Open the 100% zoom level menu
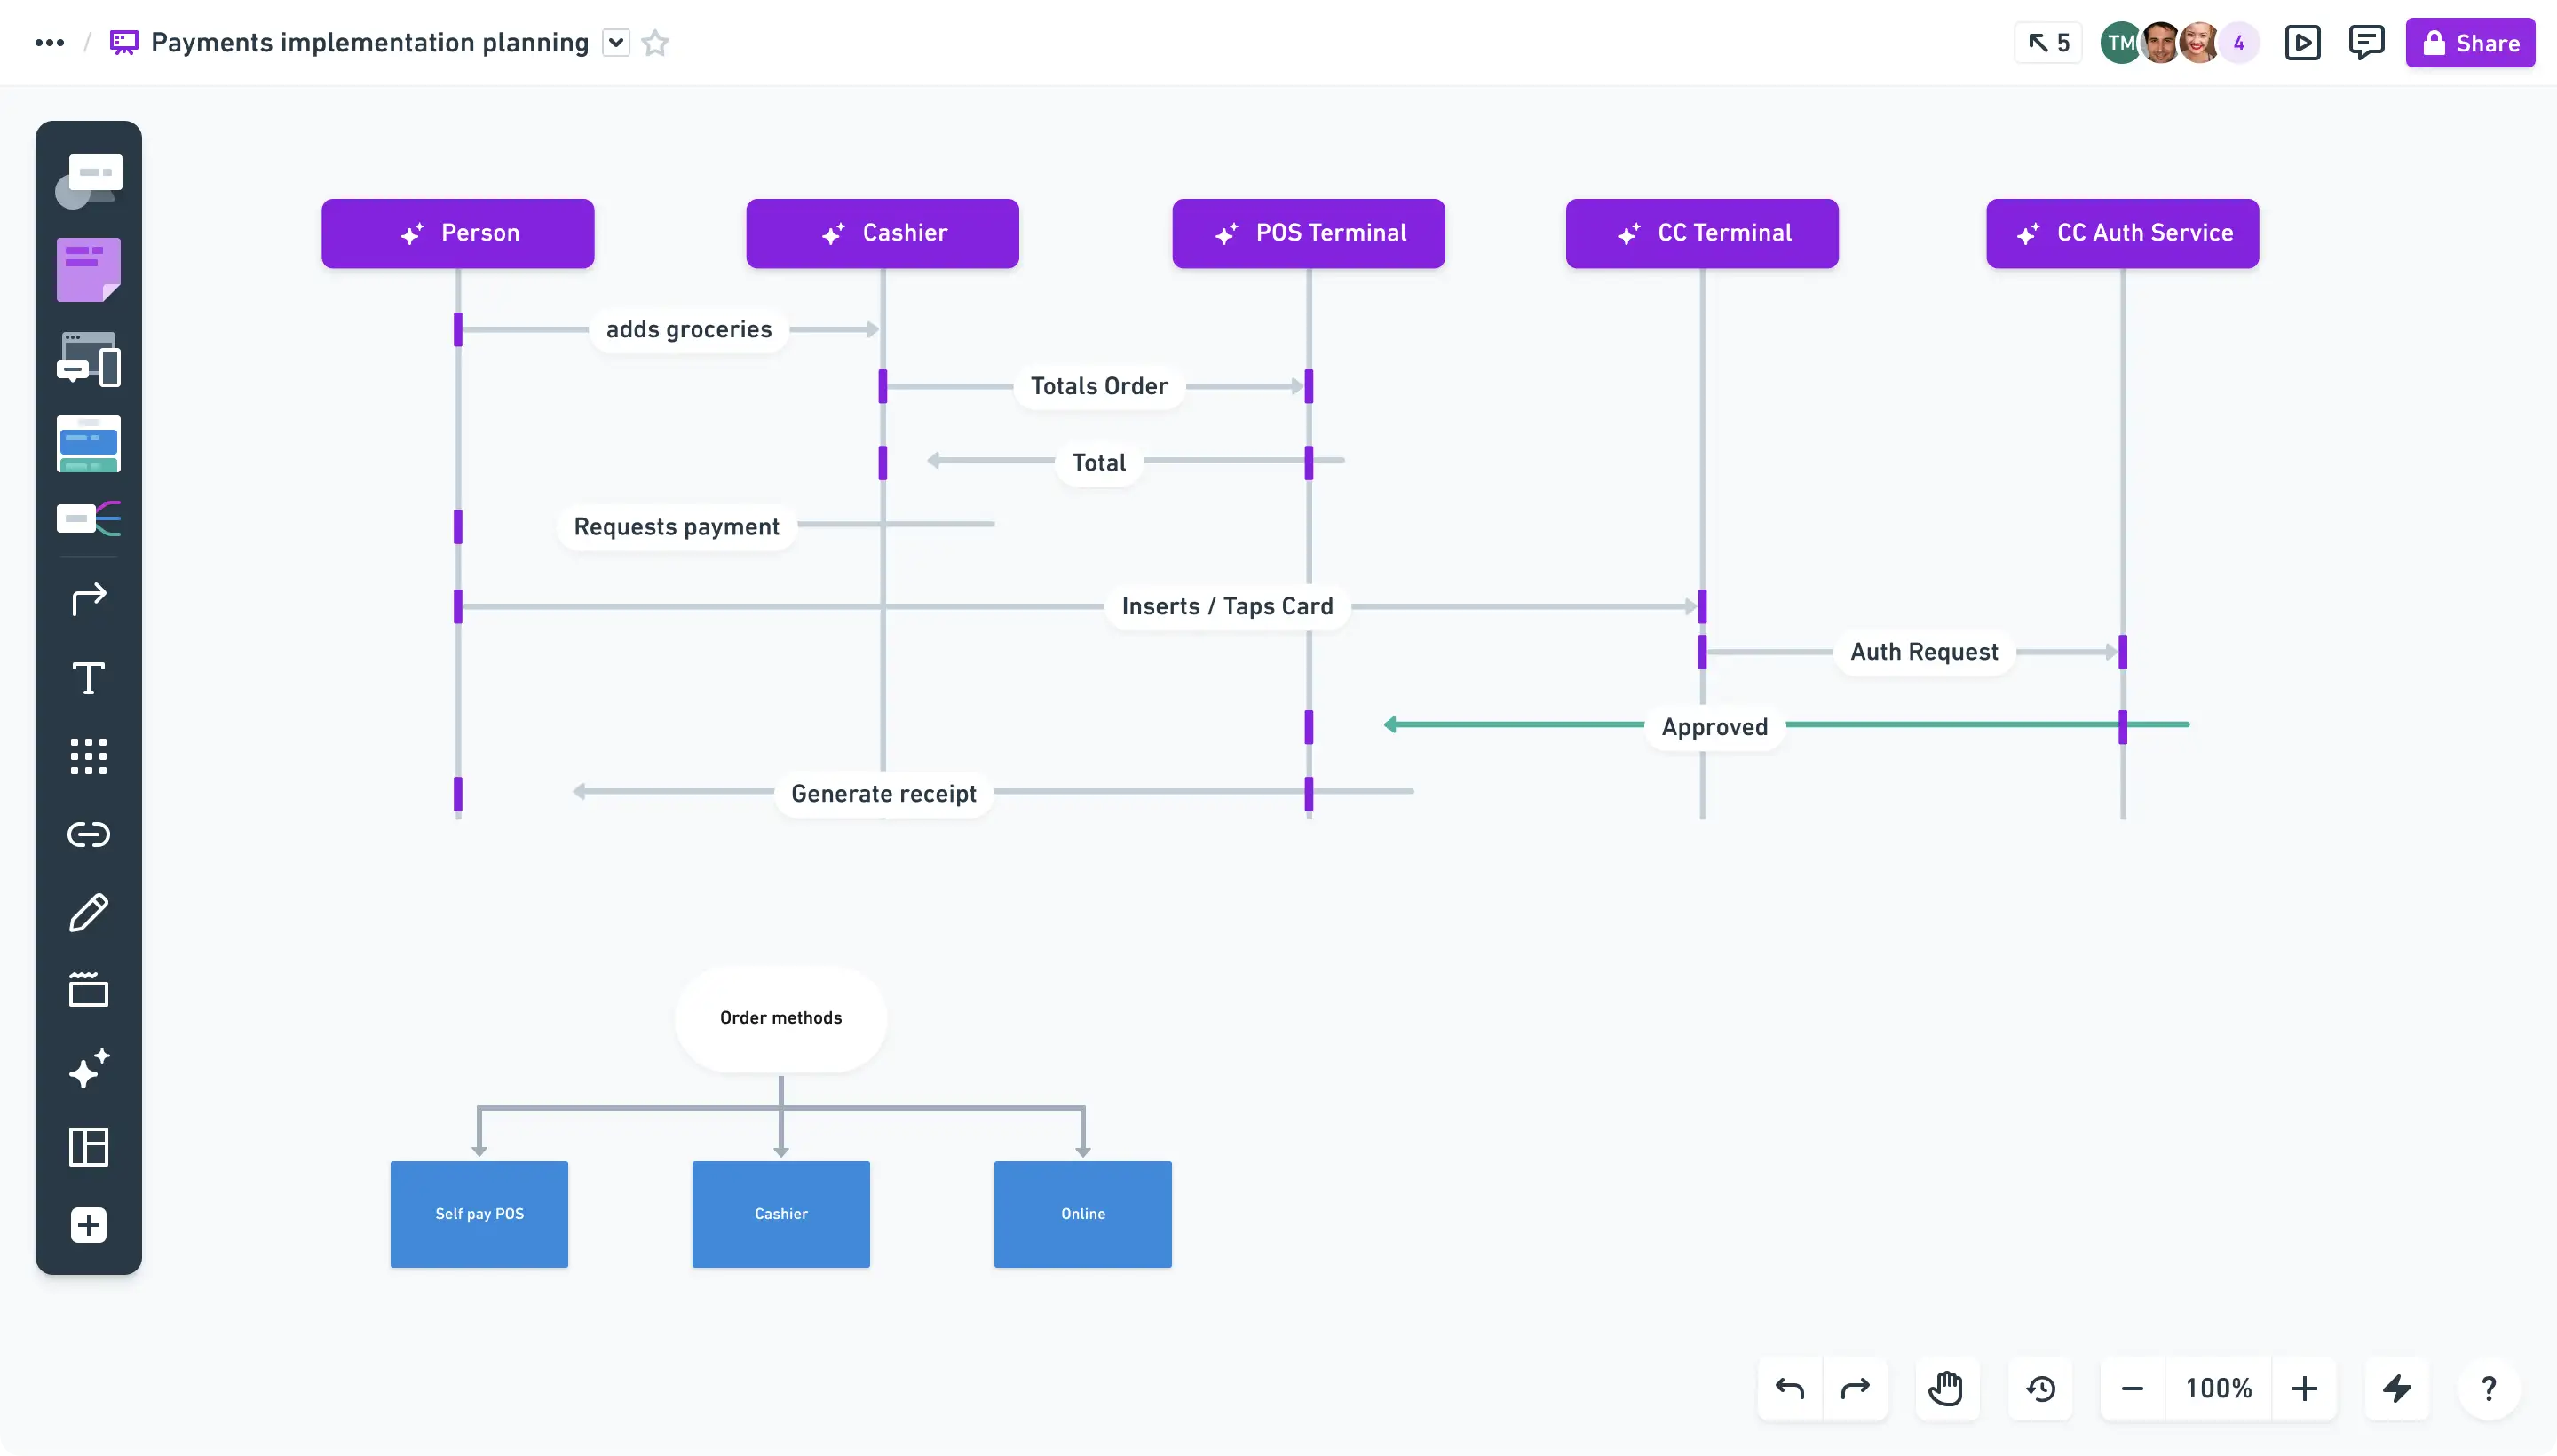 pos(2218,1388)
